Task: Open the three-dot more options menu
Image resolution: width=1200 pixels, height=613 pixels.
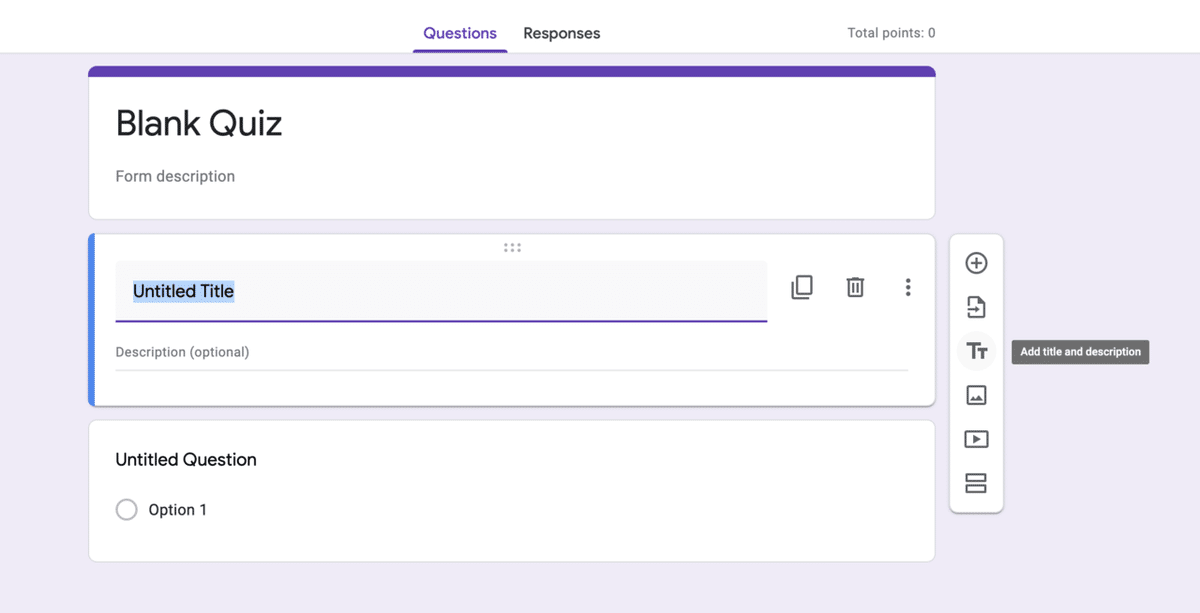Action: pos(908,287)
